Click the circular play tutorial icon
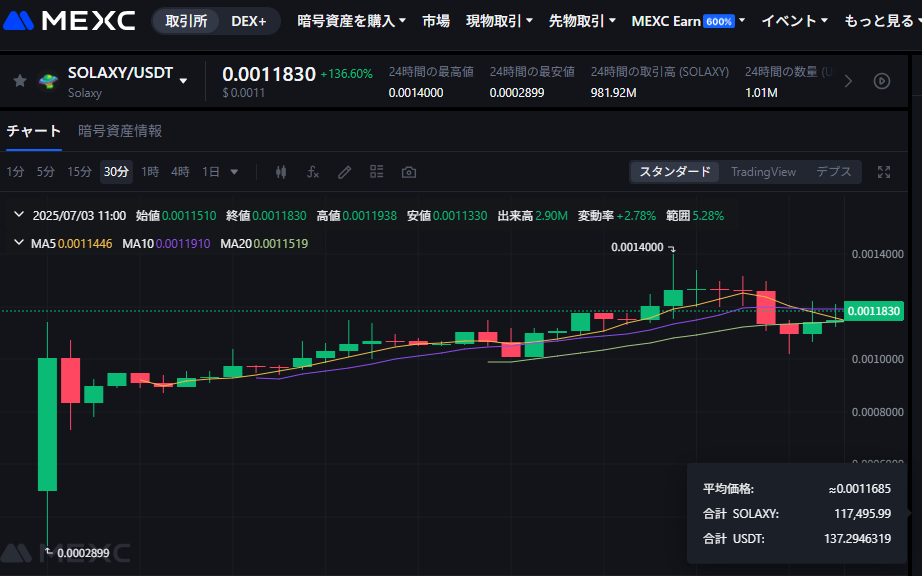Screen dimensions: 922x576 (x=881, y=81)
